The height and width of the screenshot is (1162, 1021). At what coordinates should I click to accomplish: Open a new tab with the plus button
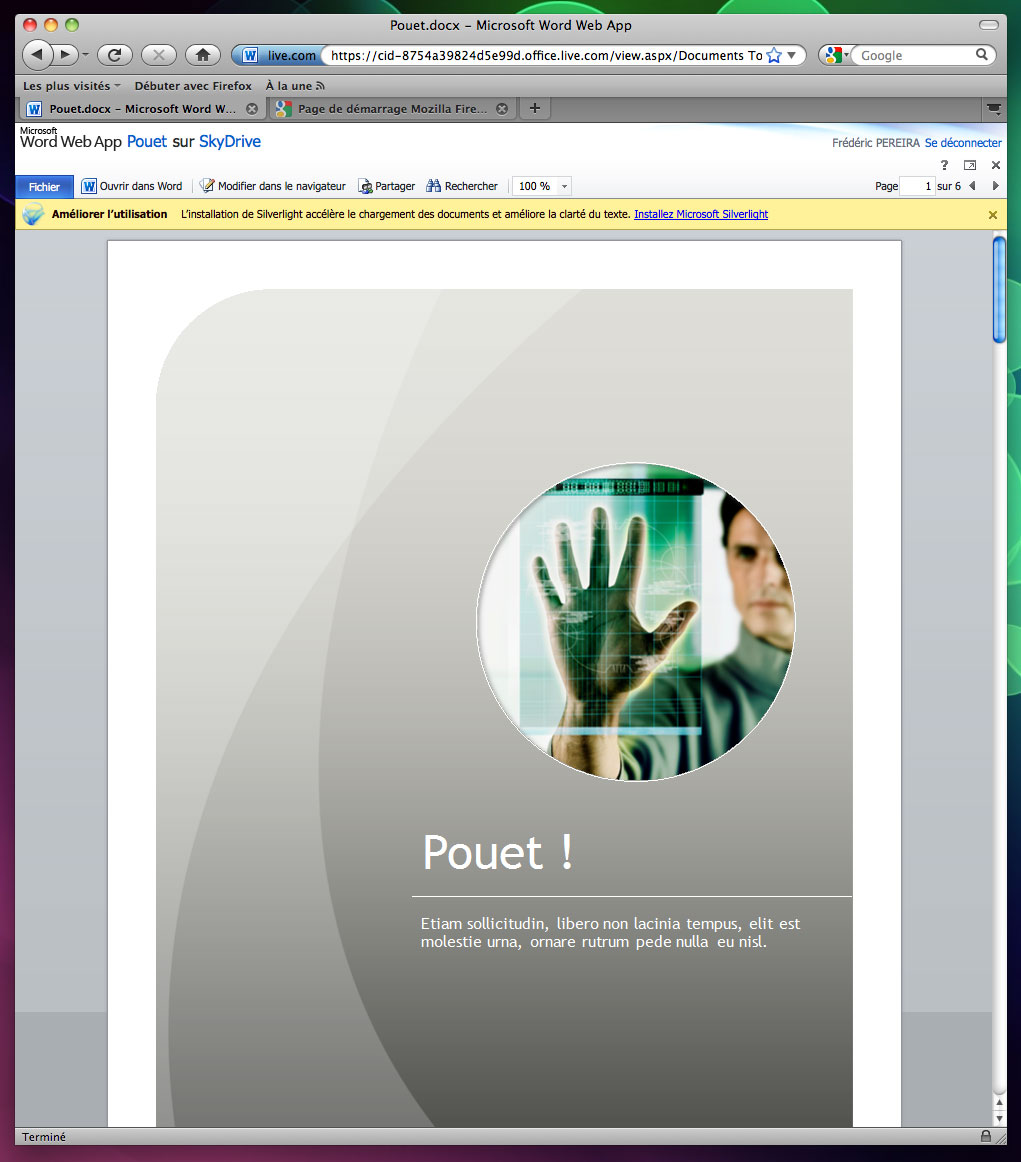(534, 108)
